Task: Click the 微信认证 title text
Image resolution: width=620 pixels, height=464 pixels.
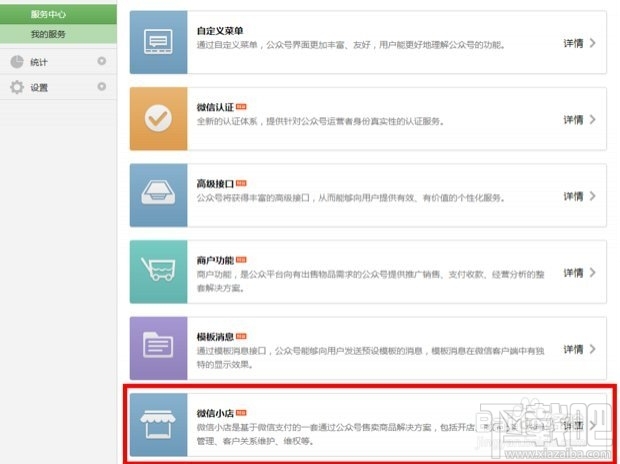Action: click(215, 107)
